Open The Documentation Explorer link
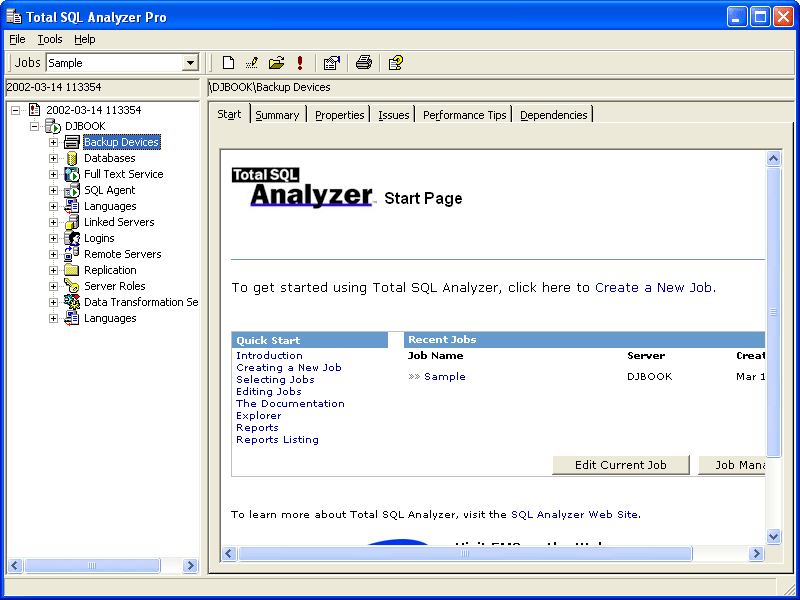Image resolution: width=800 pixels, height=600 pixels. 290,409
